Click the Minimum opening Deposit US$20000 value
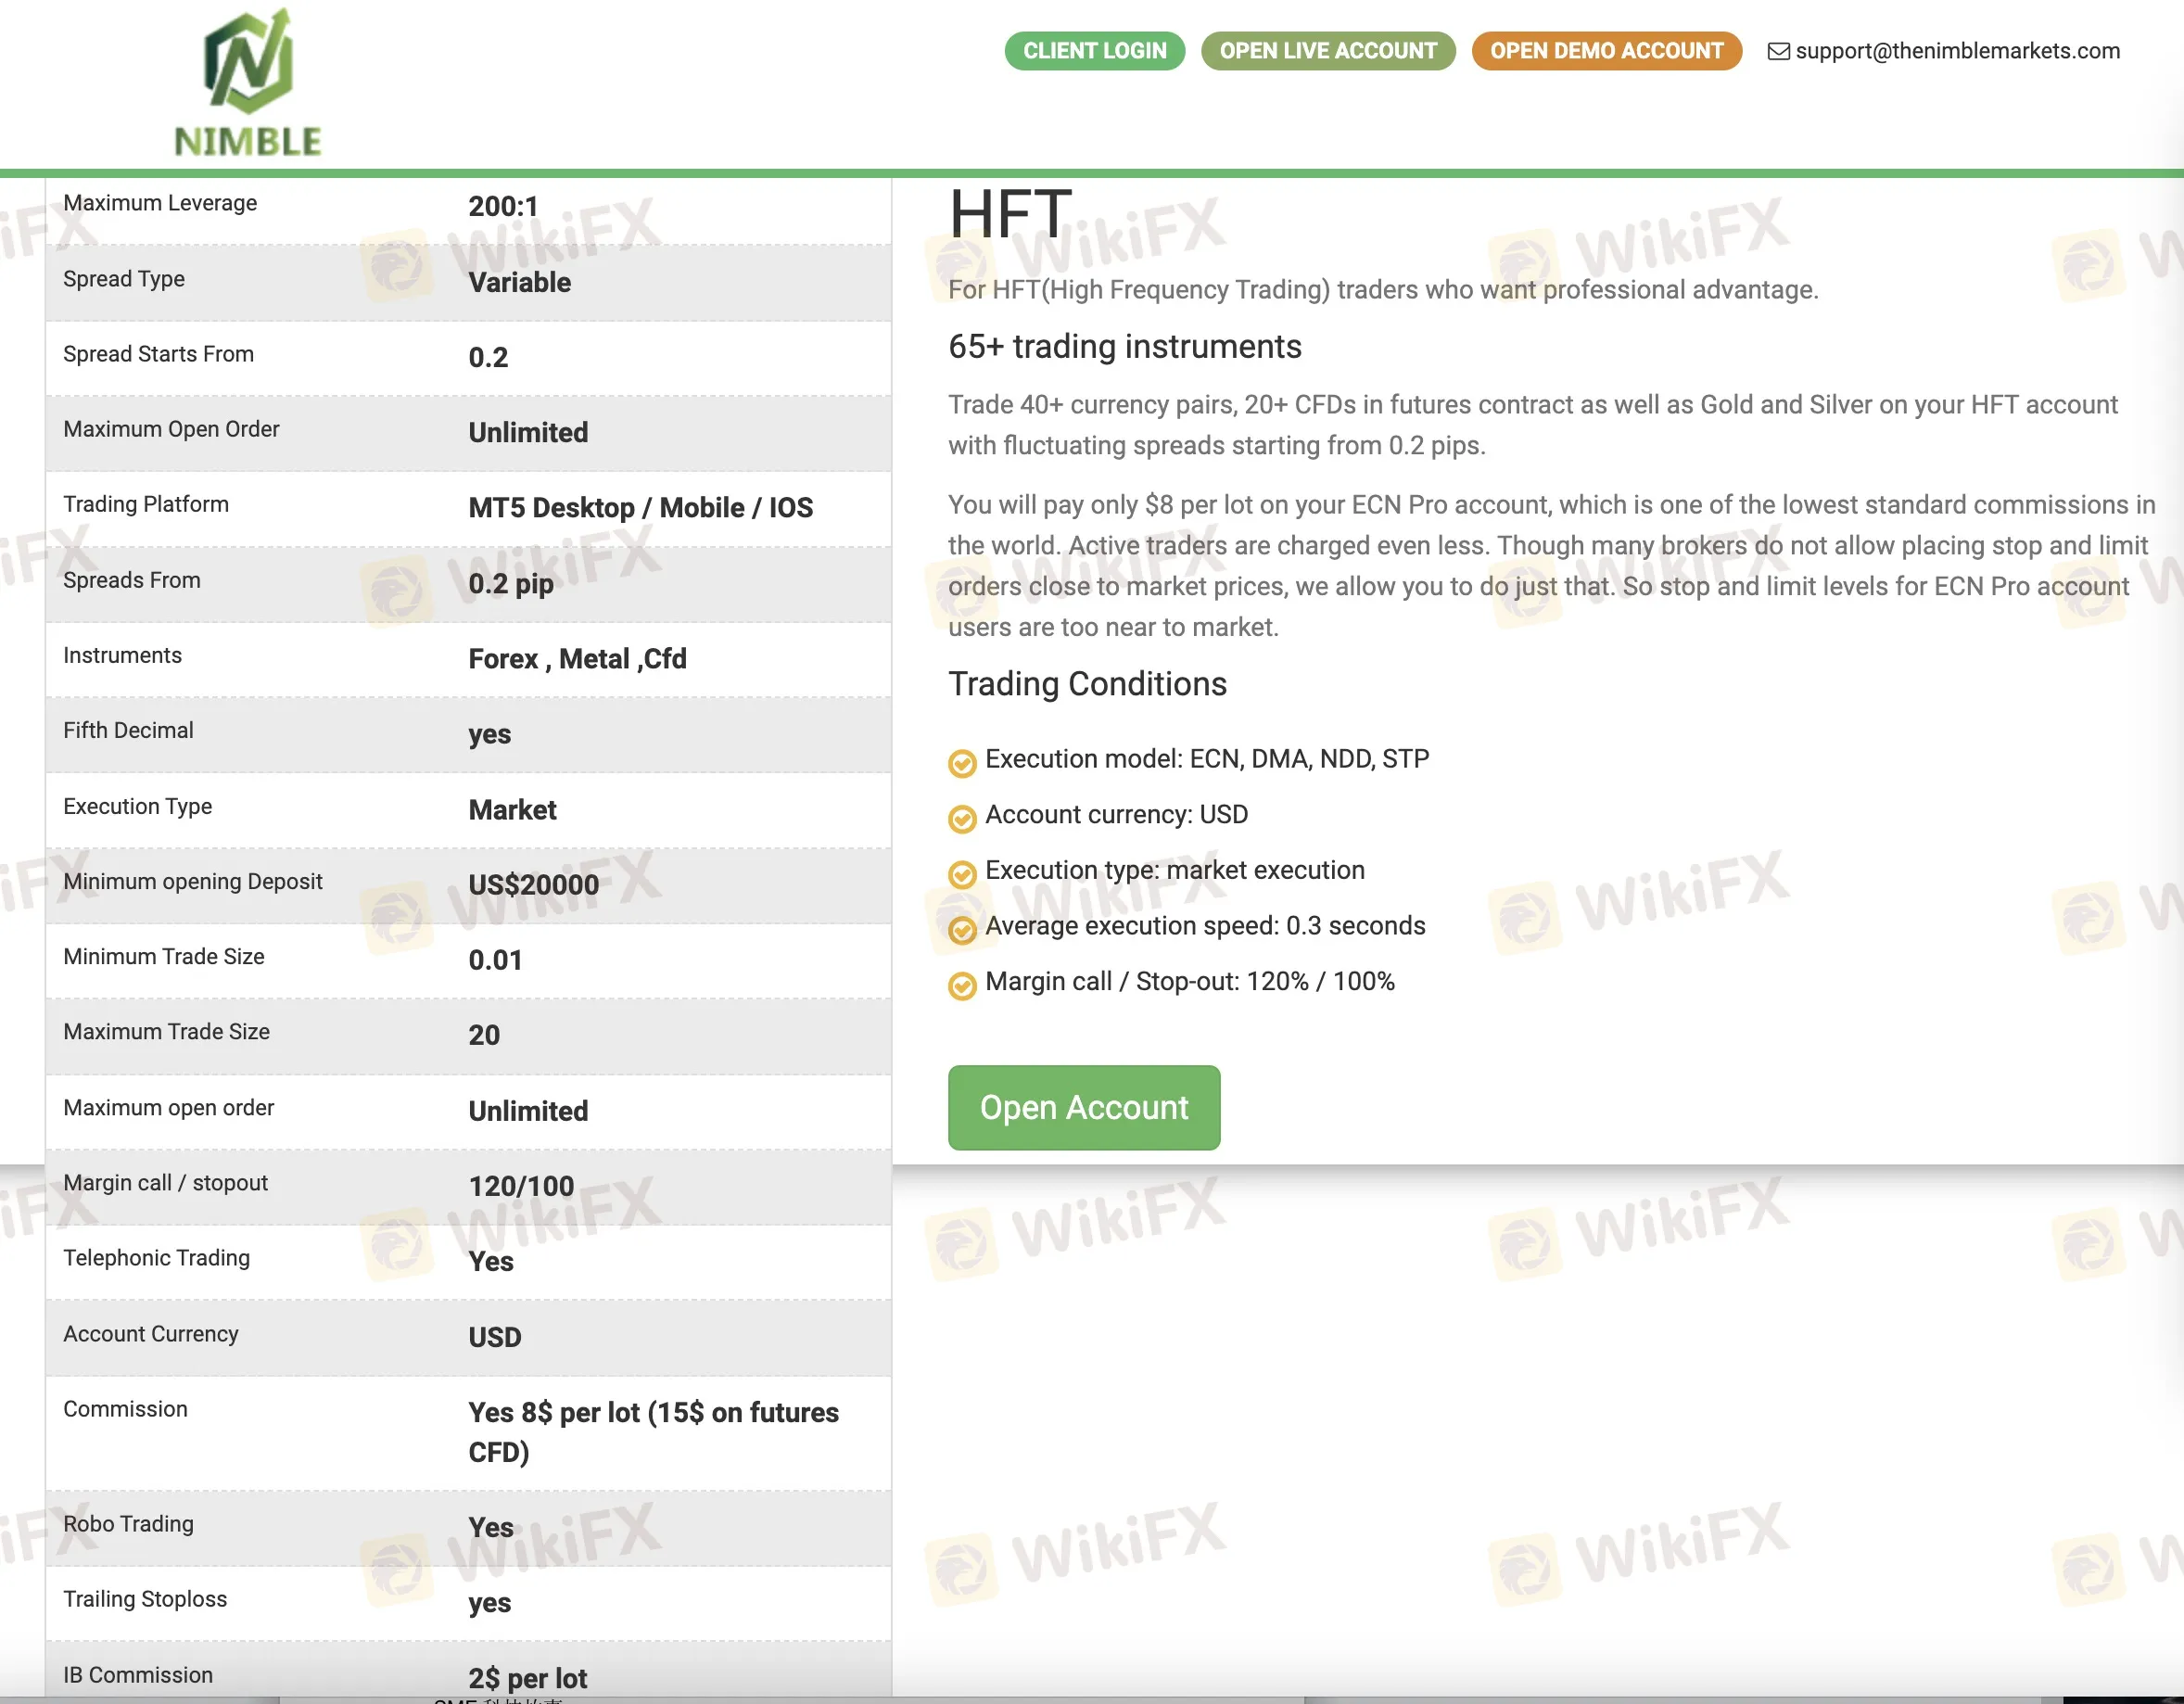Image resolution: width=2184 pixels, height=1704 pixels. tap(533, 885)
